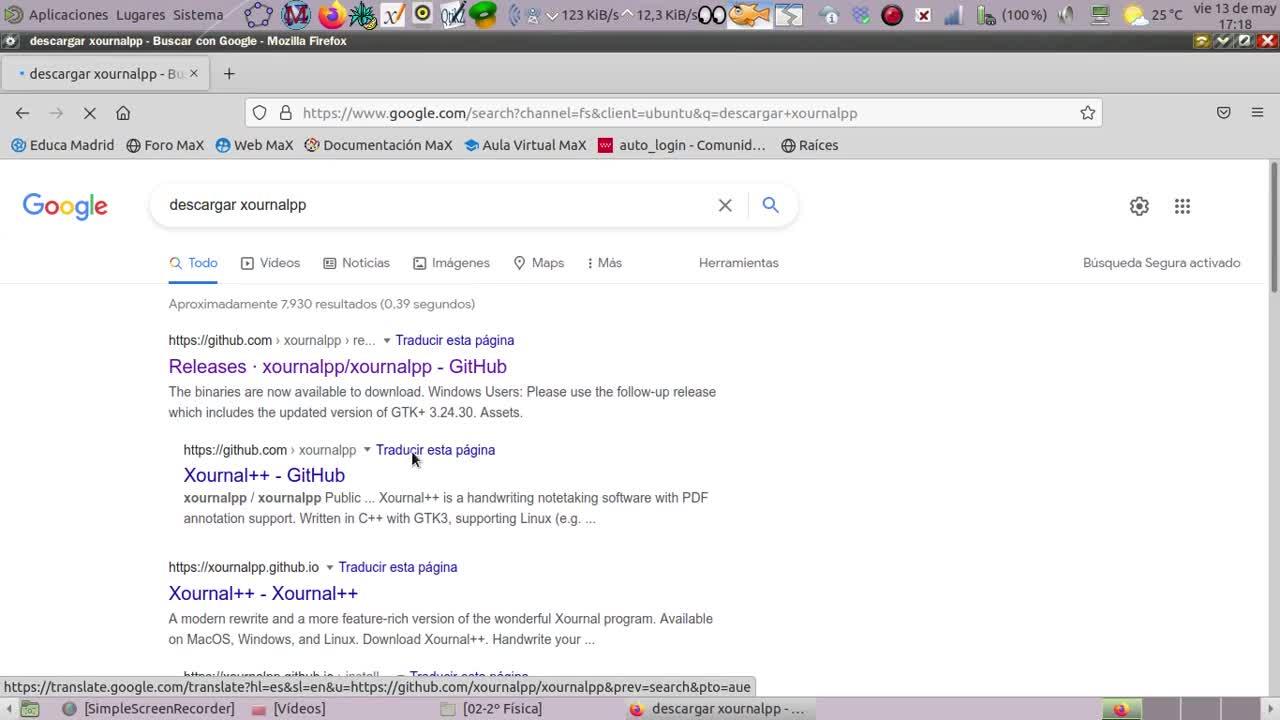Launch Firefox from the top panel

pos(330,15)
